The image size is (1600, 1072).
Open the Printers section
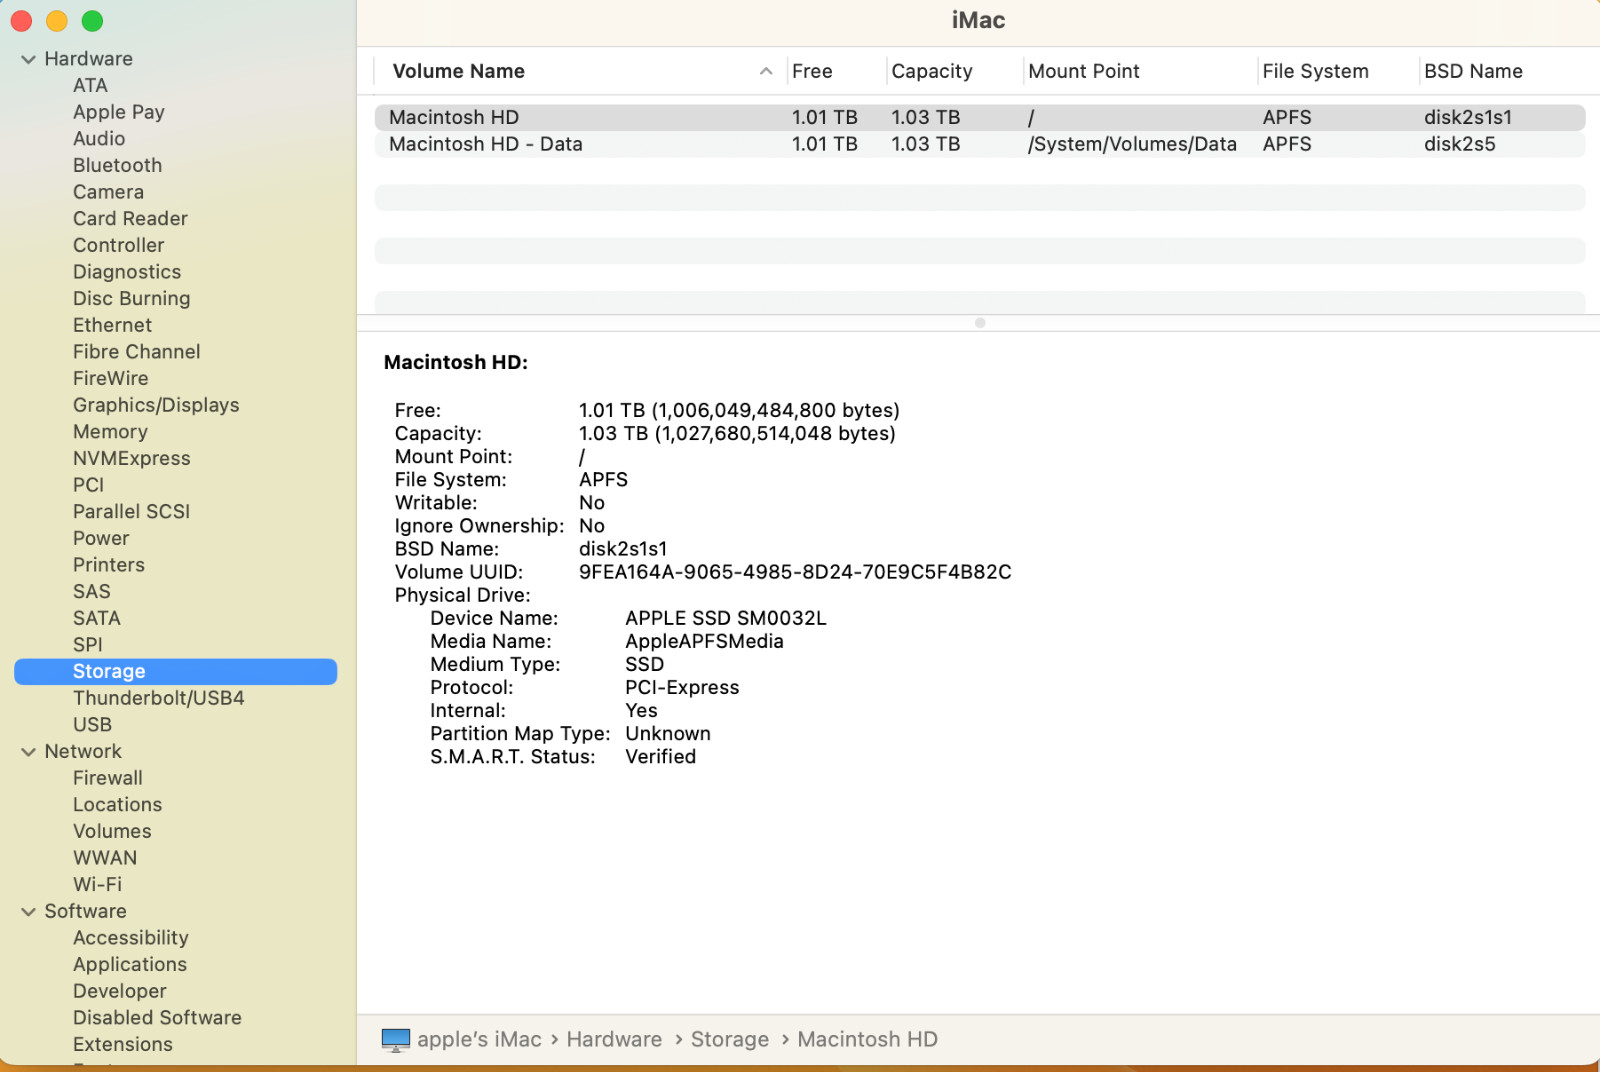109,565
